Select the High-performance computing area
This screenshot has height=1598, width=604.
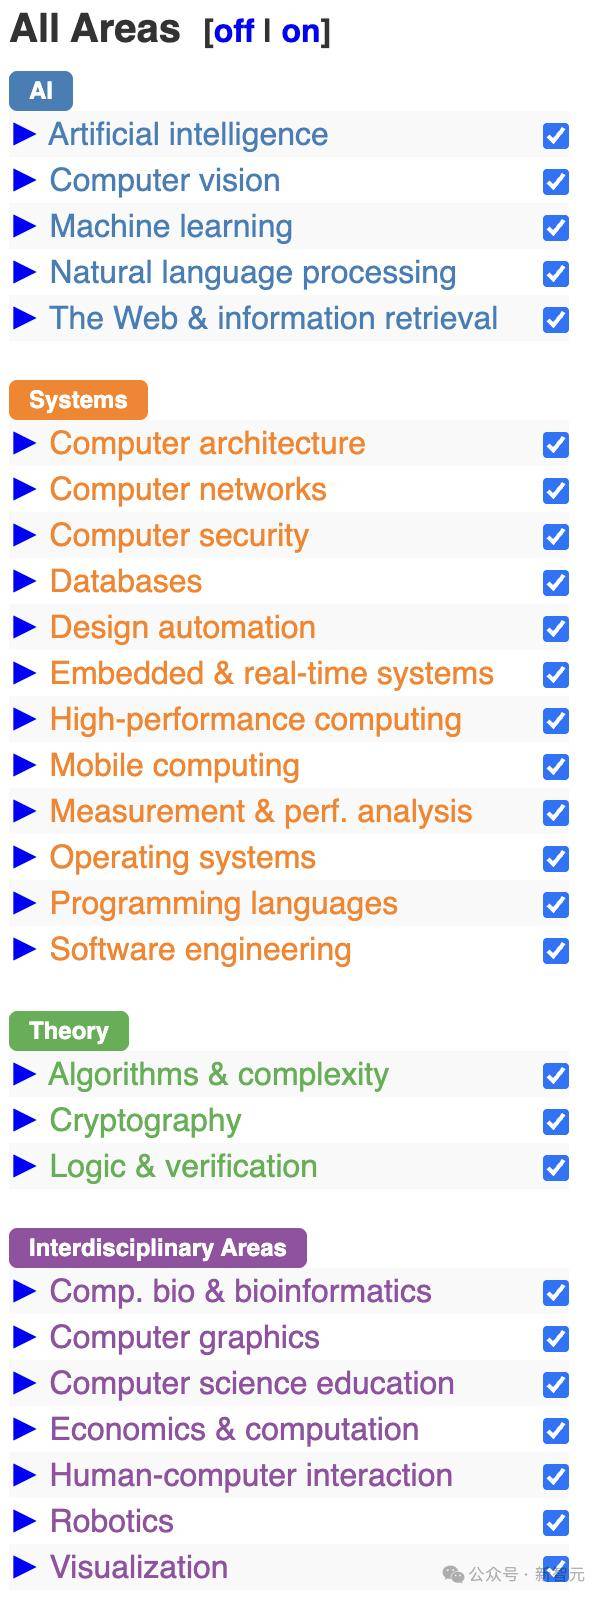(x=255, y=719)
